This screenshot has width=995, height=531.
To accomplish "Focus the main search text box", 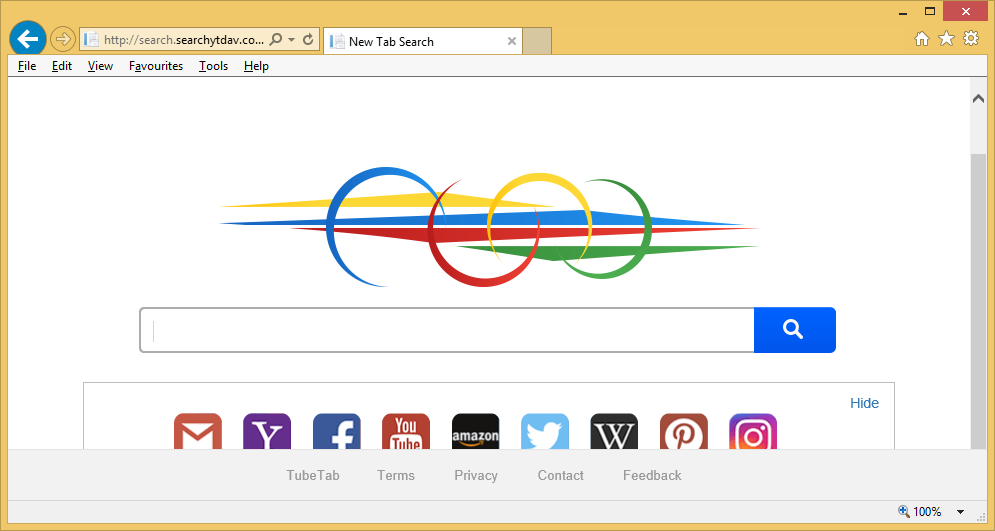I will [x=447, y=330].
